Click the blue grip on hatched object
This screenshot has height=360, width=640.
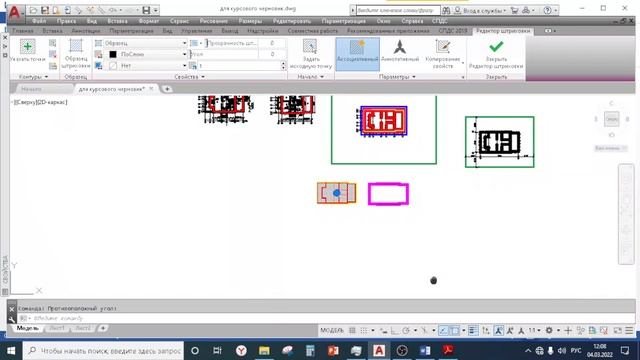coord(336,193)
